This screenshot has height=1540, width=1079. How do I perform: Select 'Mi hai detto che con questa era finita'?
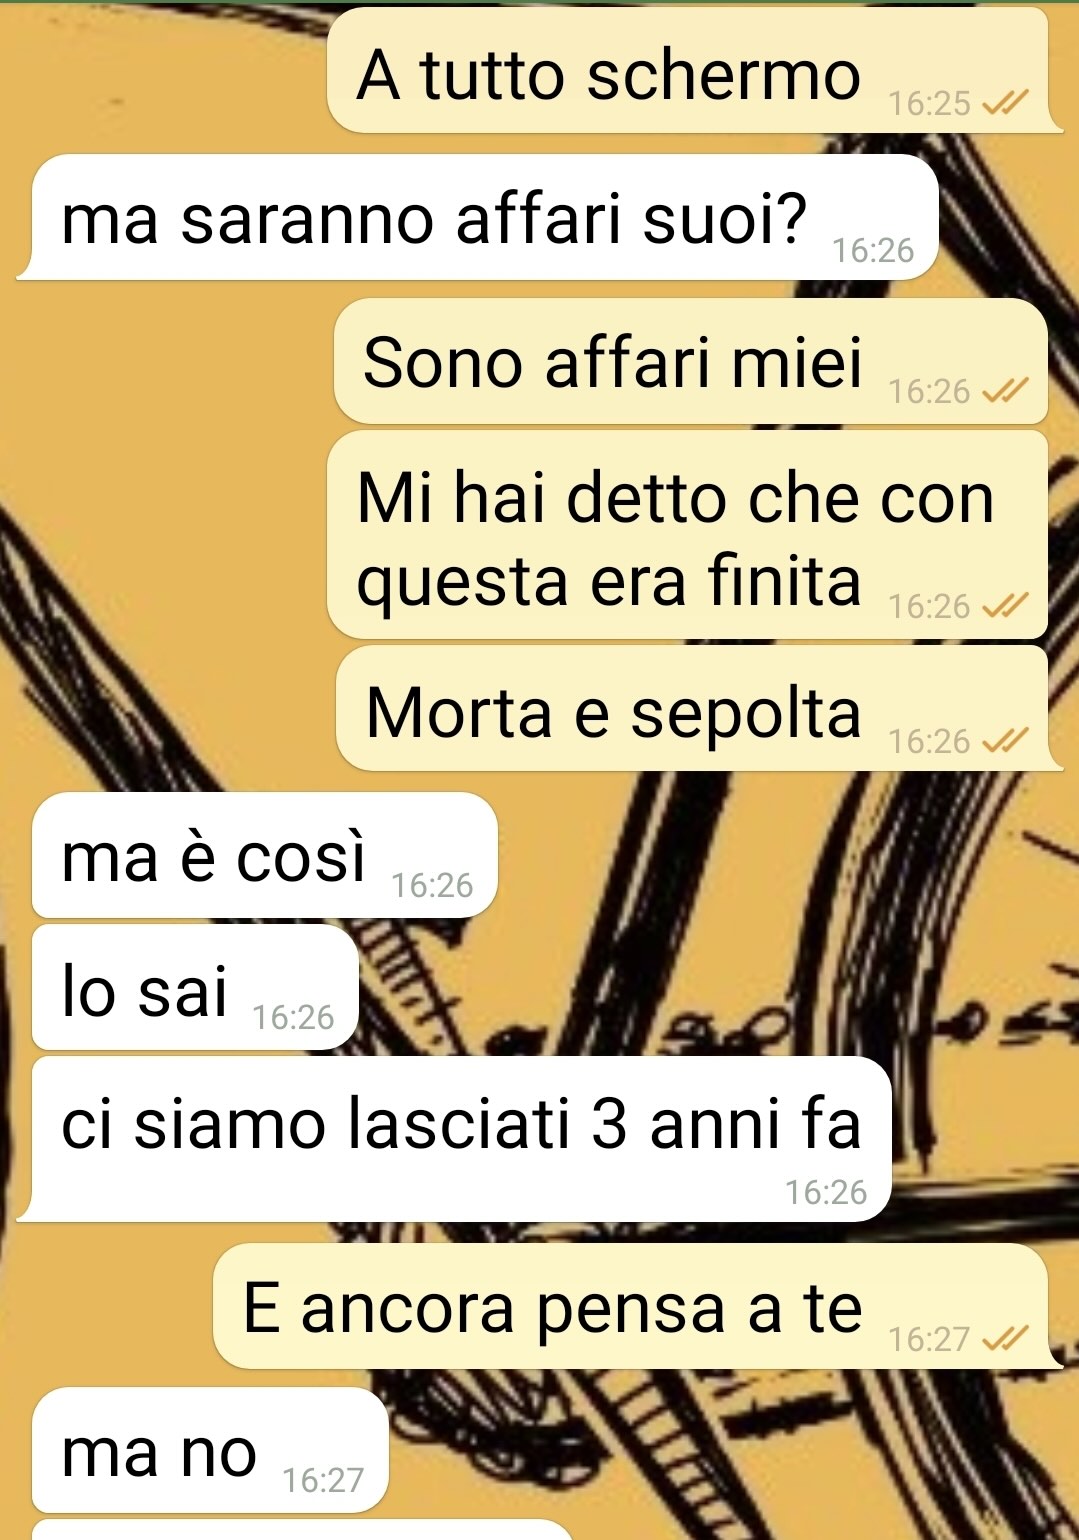(x=688, y=535)
